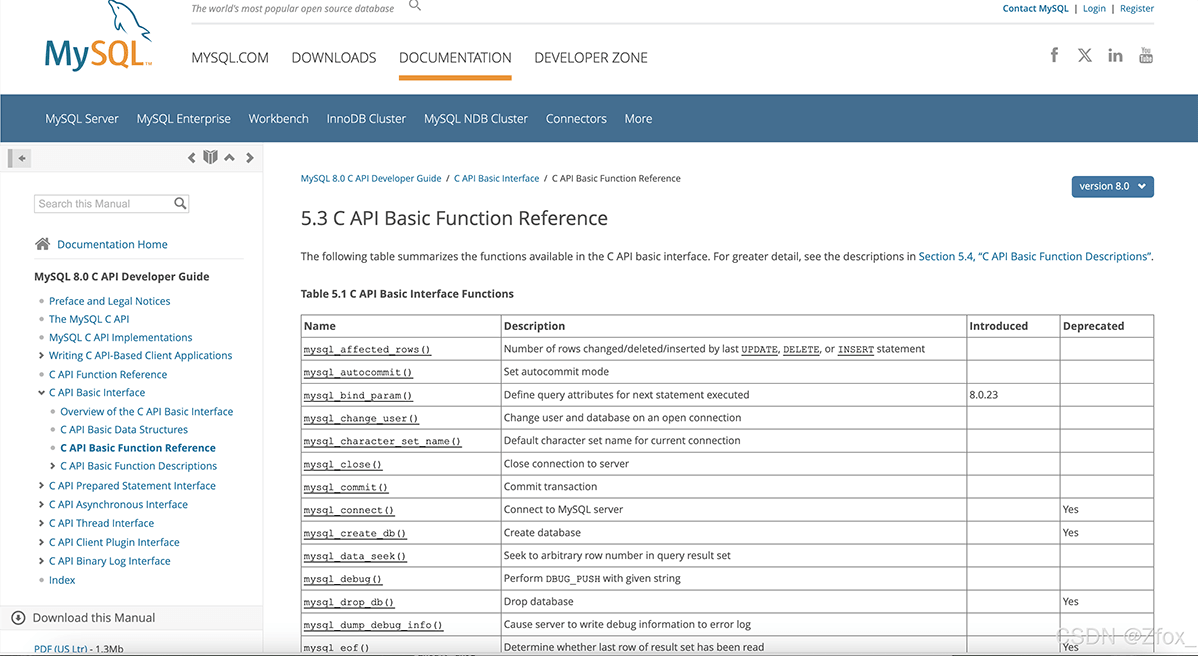Open Documentation Home link
The width and height of the screenshot is (1198, 656).
[112, 244]
